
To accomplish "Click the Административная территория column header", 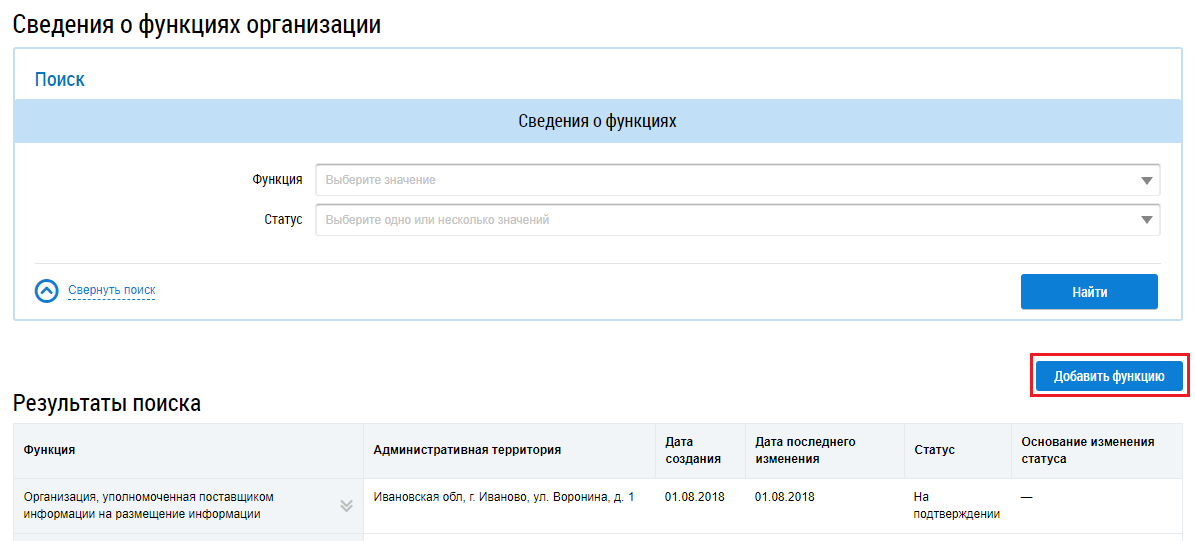I will tap(467, 450).
